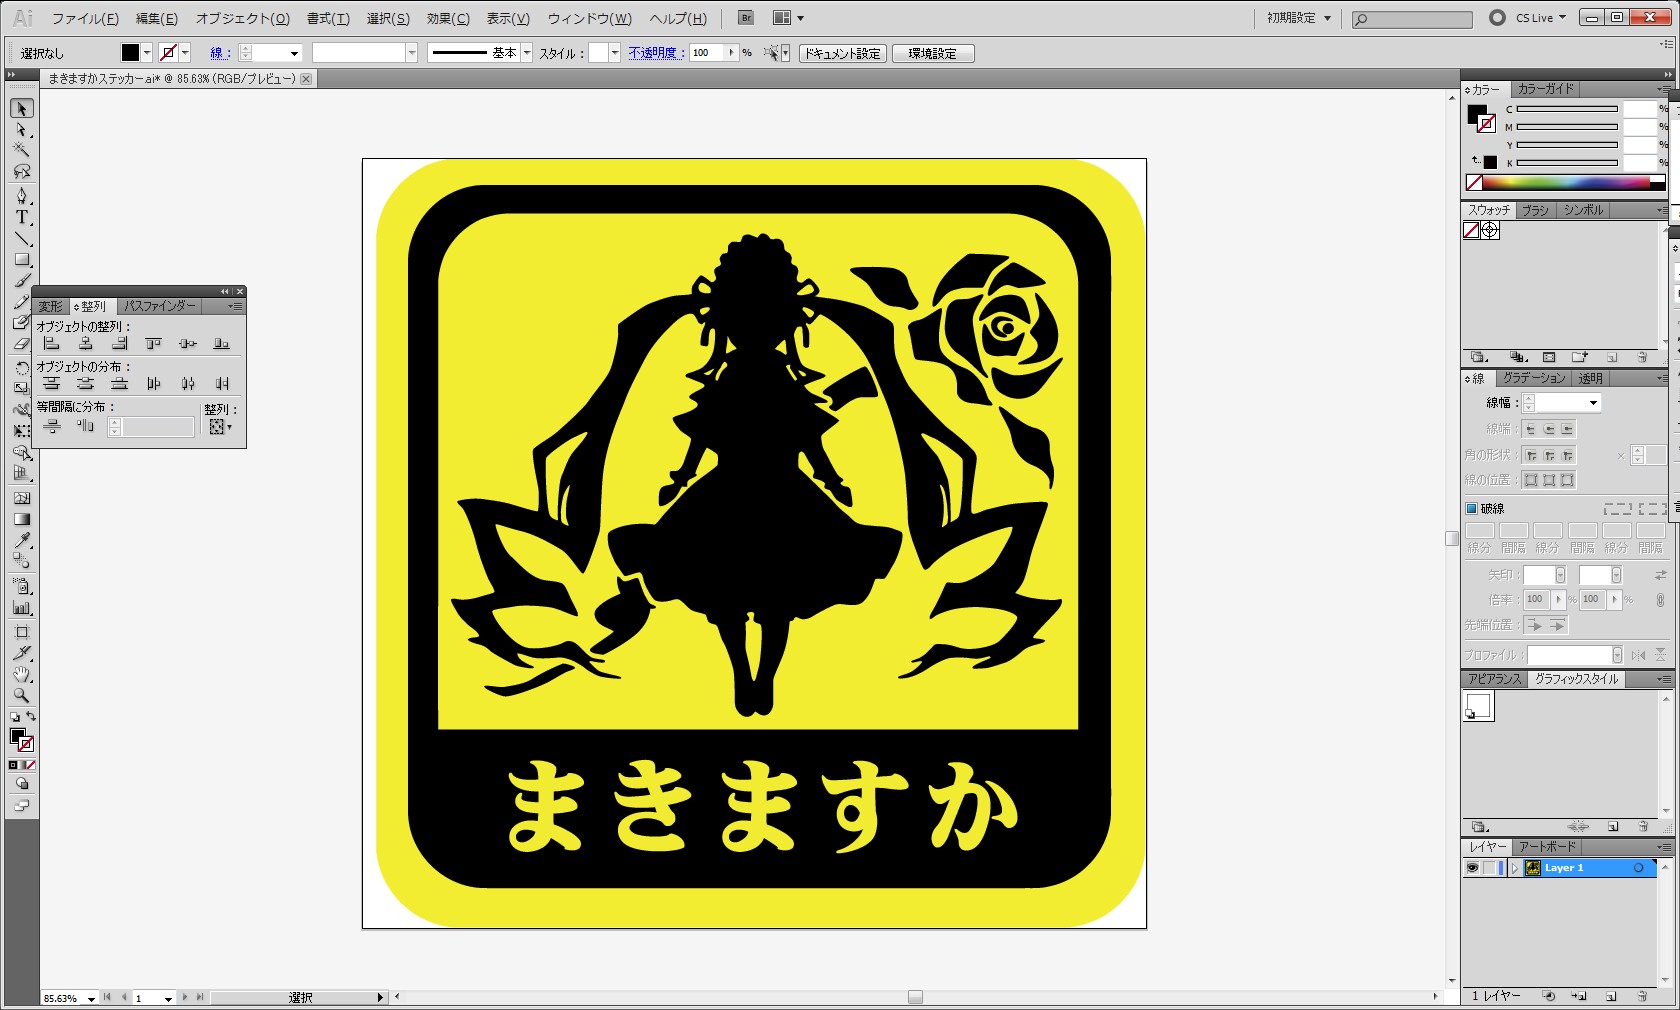The width and height of the screenshot is (1680, 1010).
Task: Set paint to None via toolbox button
Action: [31, 765]
